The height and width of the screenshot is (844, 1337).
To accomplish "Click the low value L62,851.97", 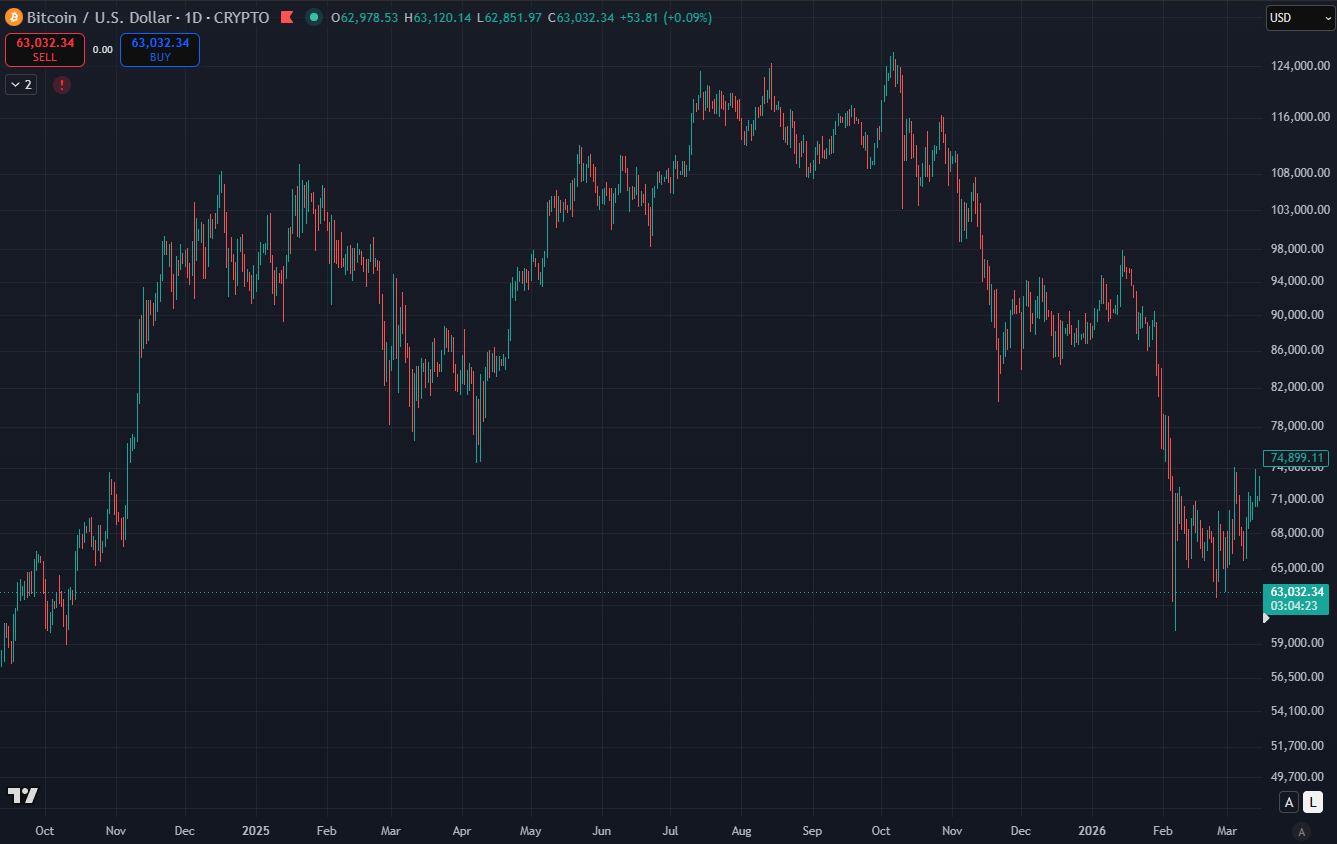I will [x=509, y=18].
